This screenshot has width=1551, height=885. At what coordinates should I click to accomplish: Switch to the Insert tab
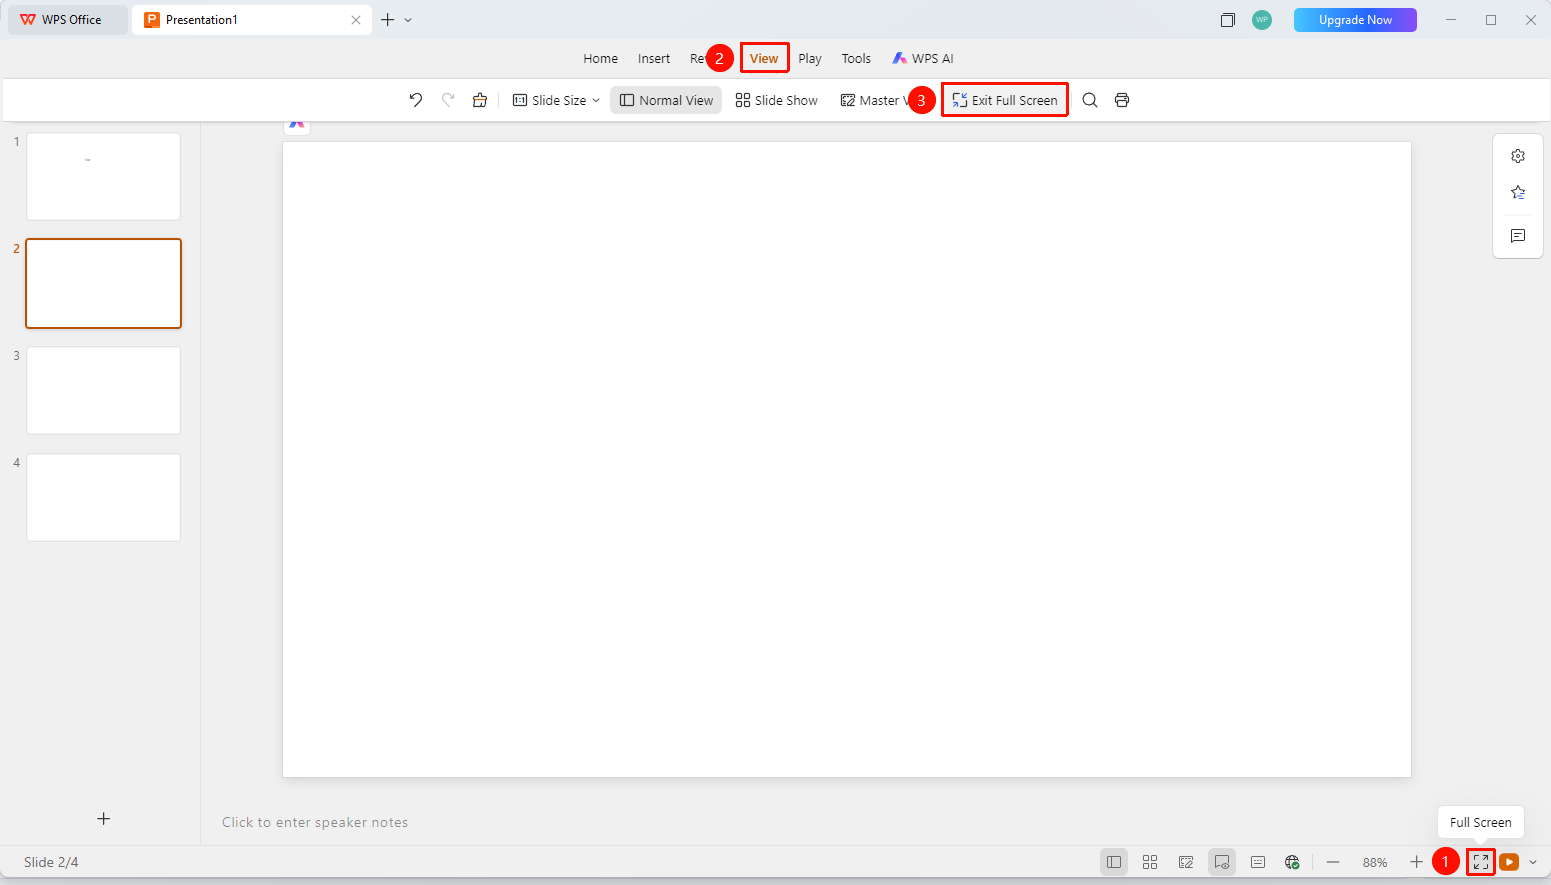(654, 59)
